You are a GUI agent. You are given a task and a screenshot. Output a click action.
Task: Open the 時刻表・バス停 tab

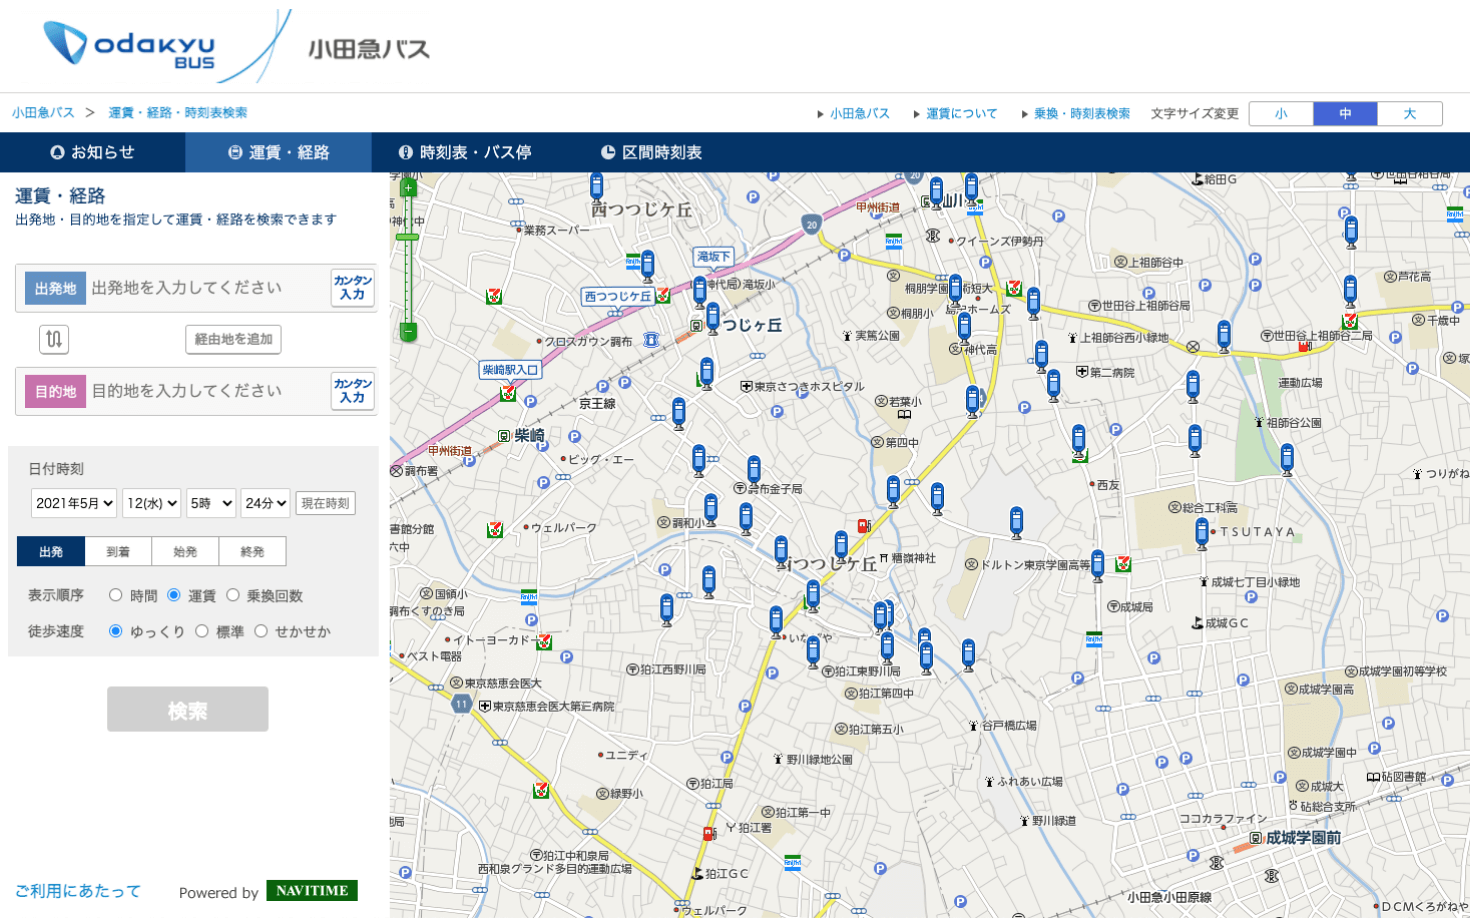465,152
